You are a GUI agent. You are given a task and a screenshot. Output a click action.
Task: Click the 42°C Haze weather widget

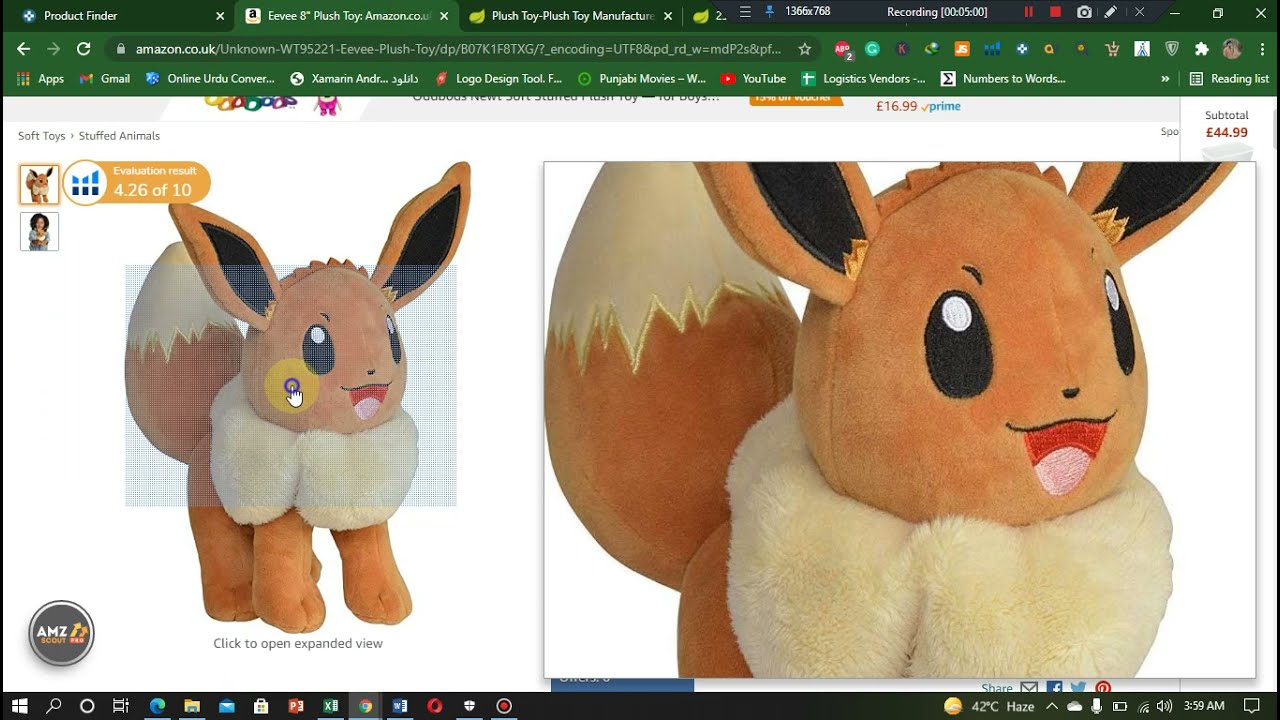990,706
